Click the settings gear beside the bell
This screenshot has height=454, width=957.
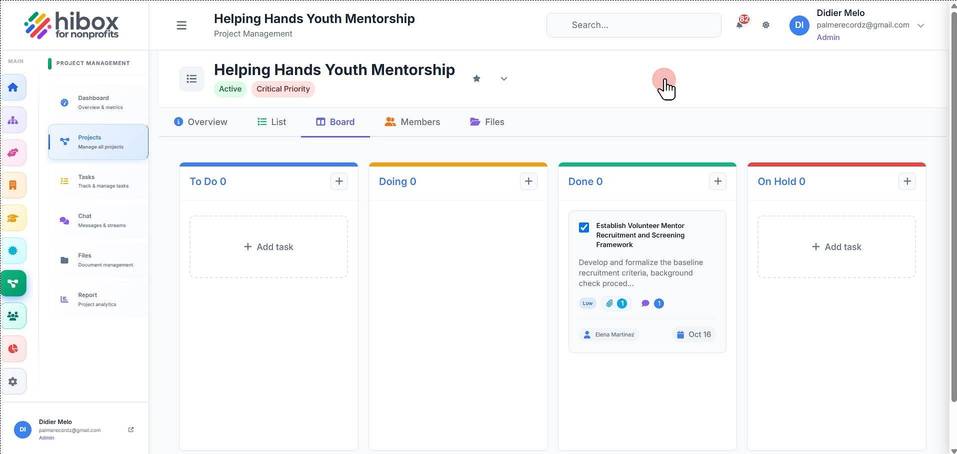point(766,25)
